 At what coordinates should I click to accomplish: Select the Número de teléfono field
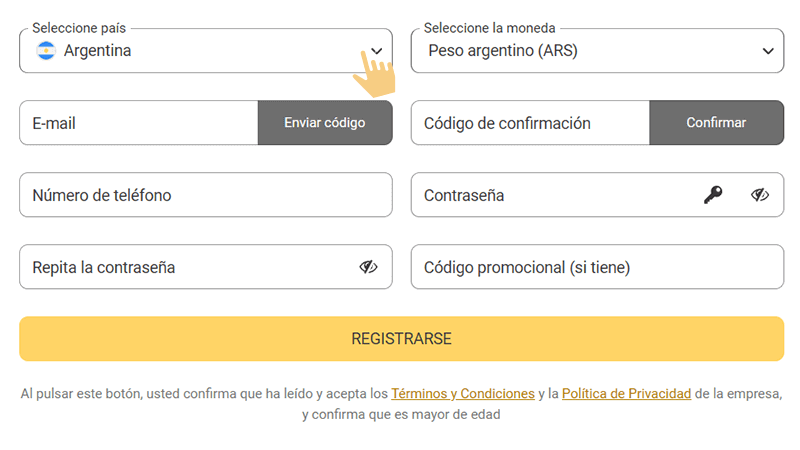[205, 195]
